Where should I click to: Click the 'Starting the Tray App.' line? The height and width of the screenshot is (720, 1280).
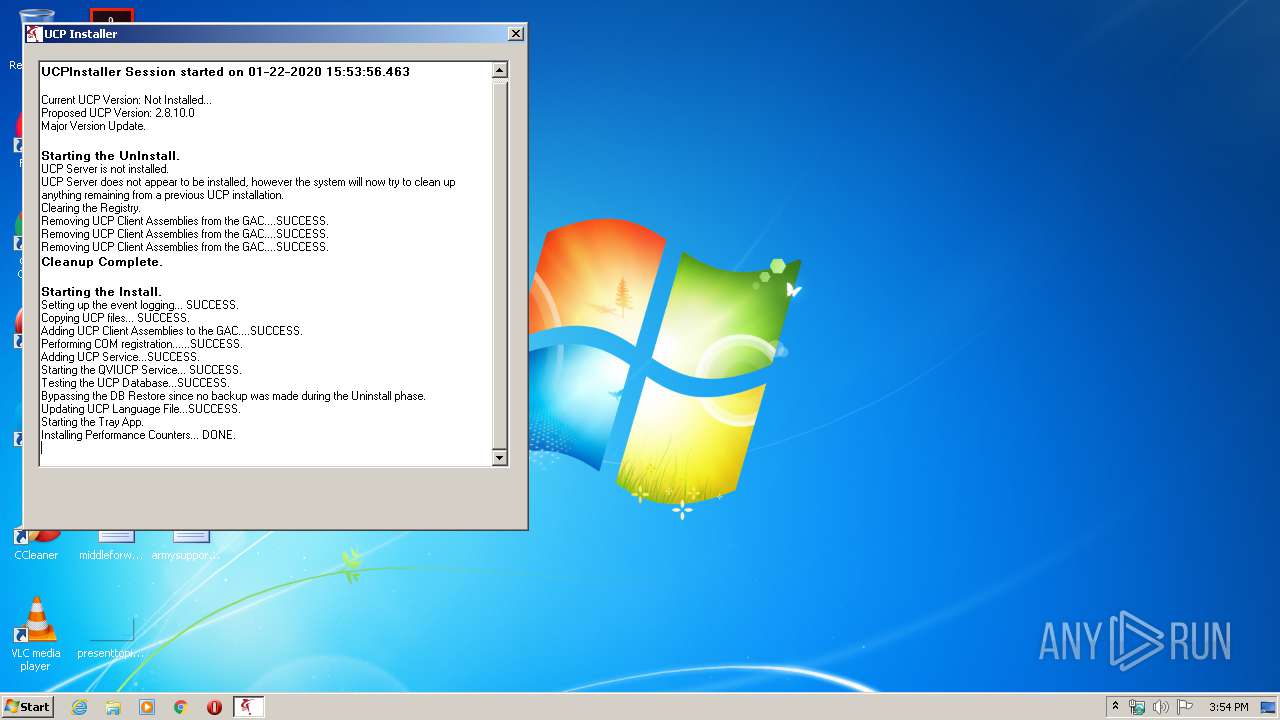coord(92,422)
